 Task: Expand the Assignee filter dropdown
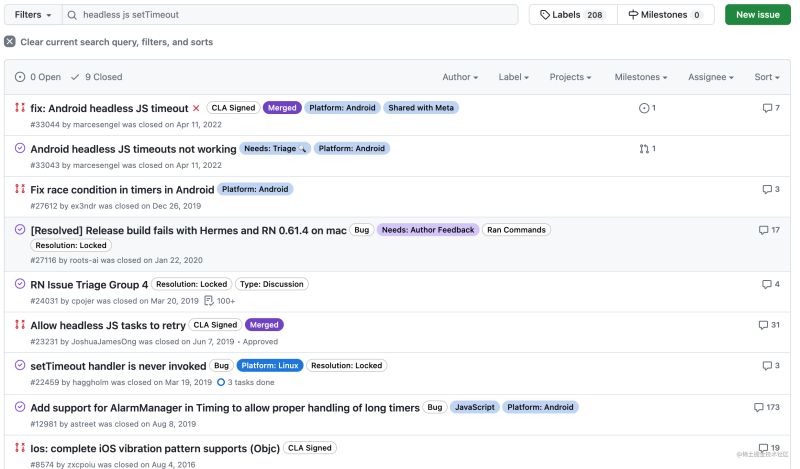pos(711,77)
